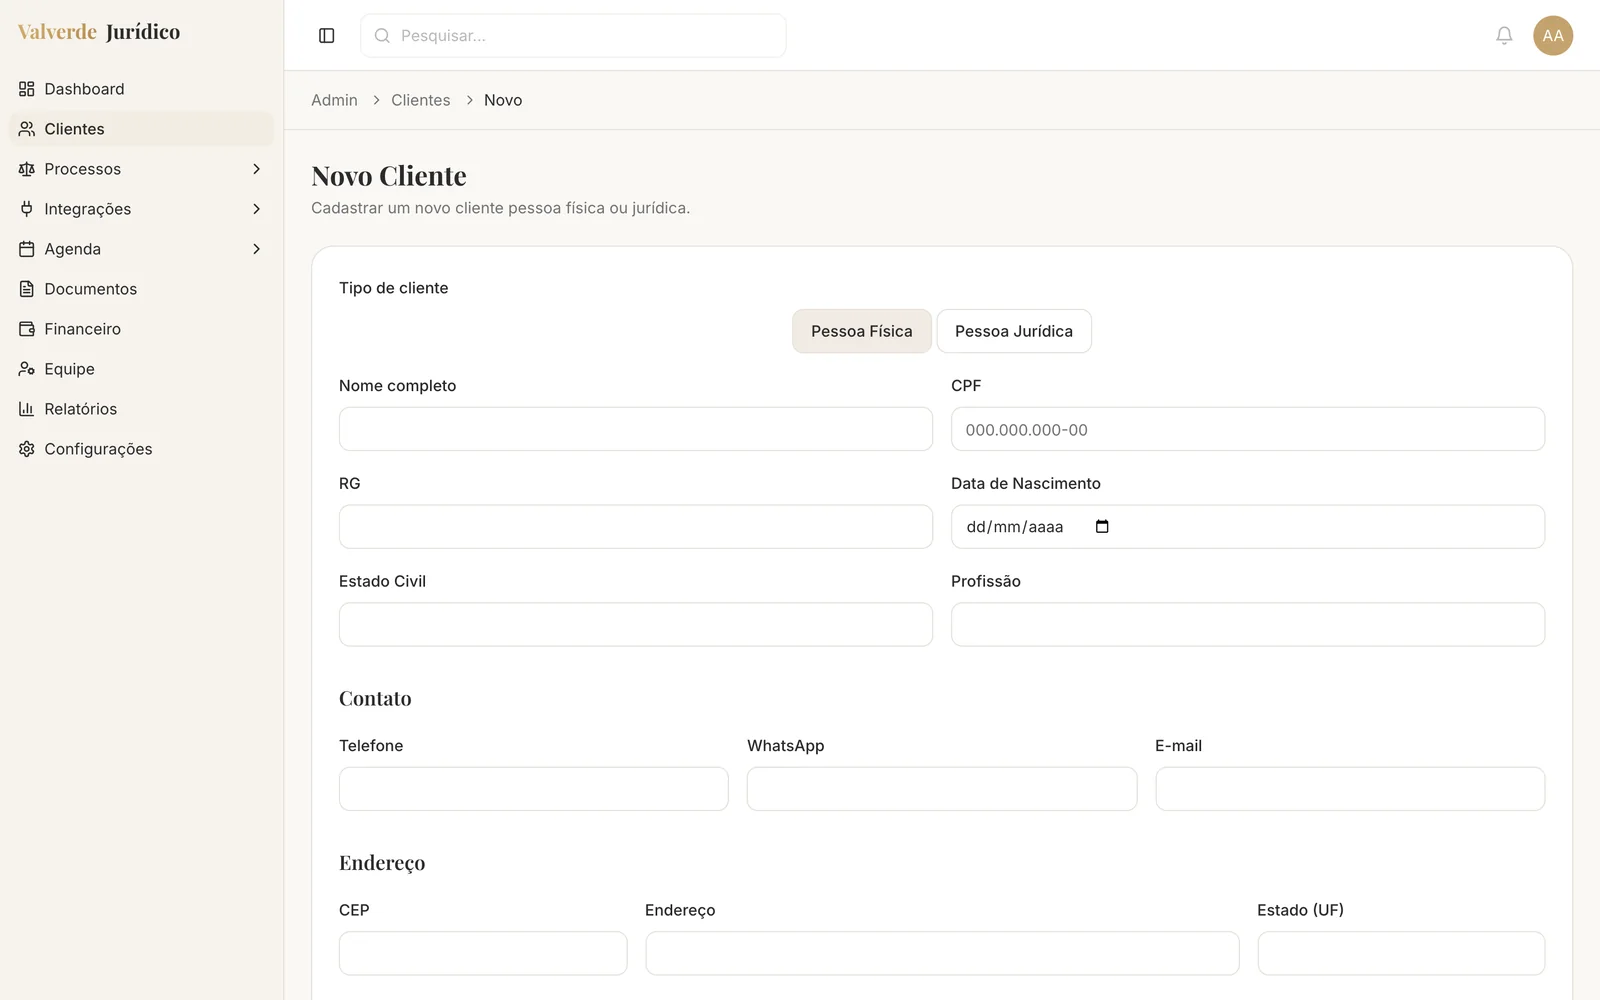Open notifications bell
1600x1000 pixels.
coord(1504,36)
